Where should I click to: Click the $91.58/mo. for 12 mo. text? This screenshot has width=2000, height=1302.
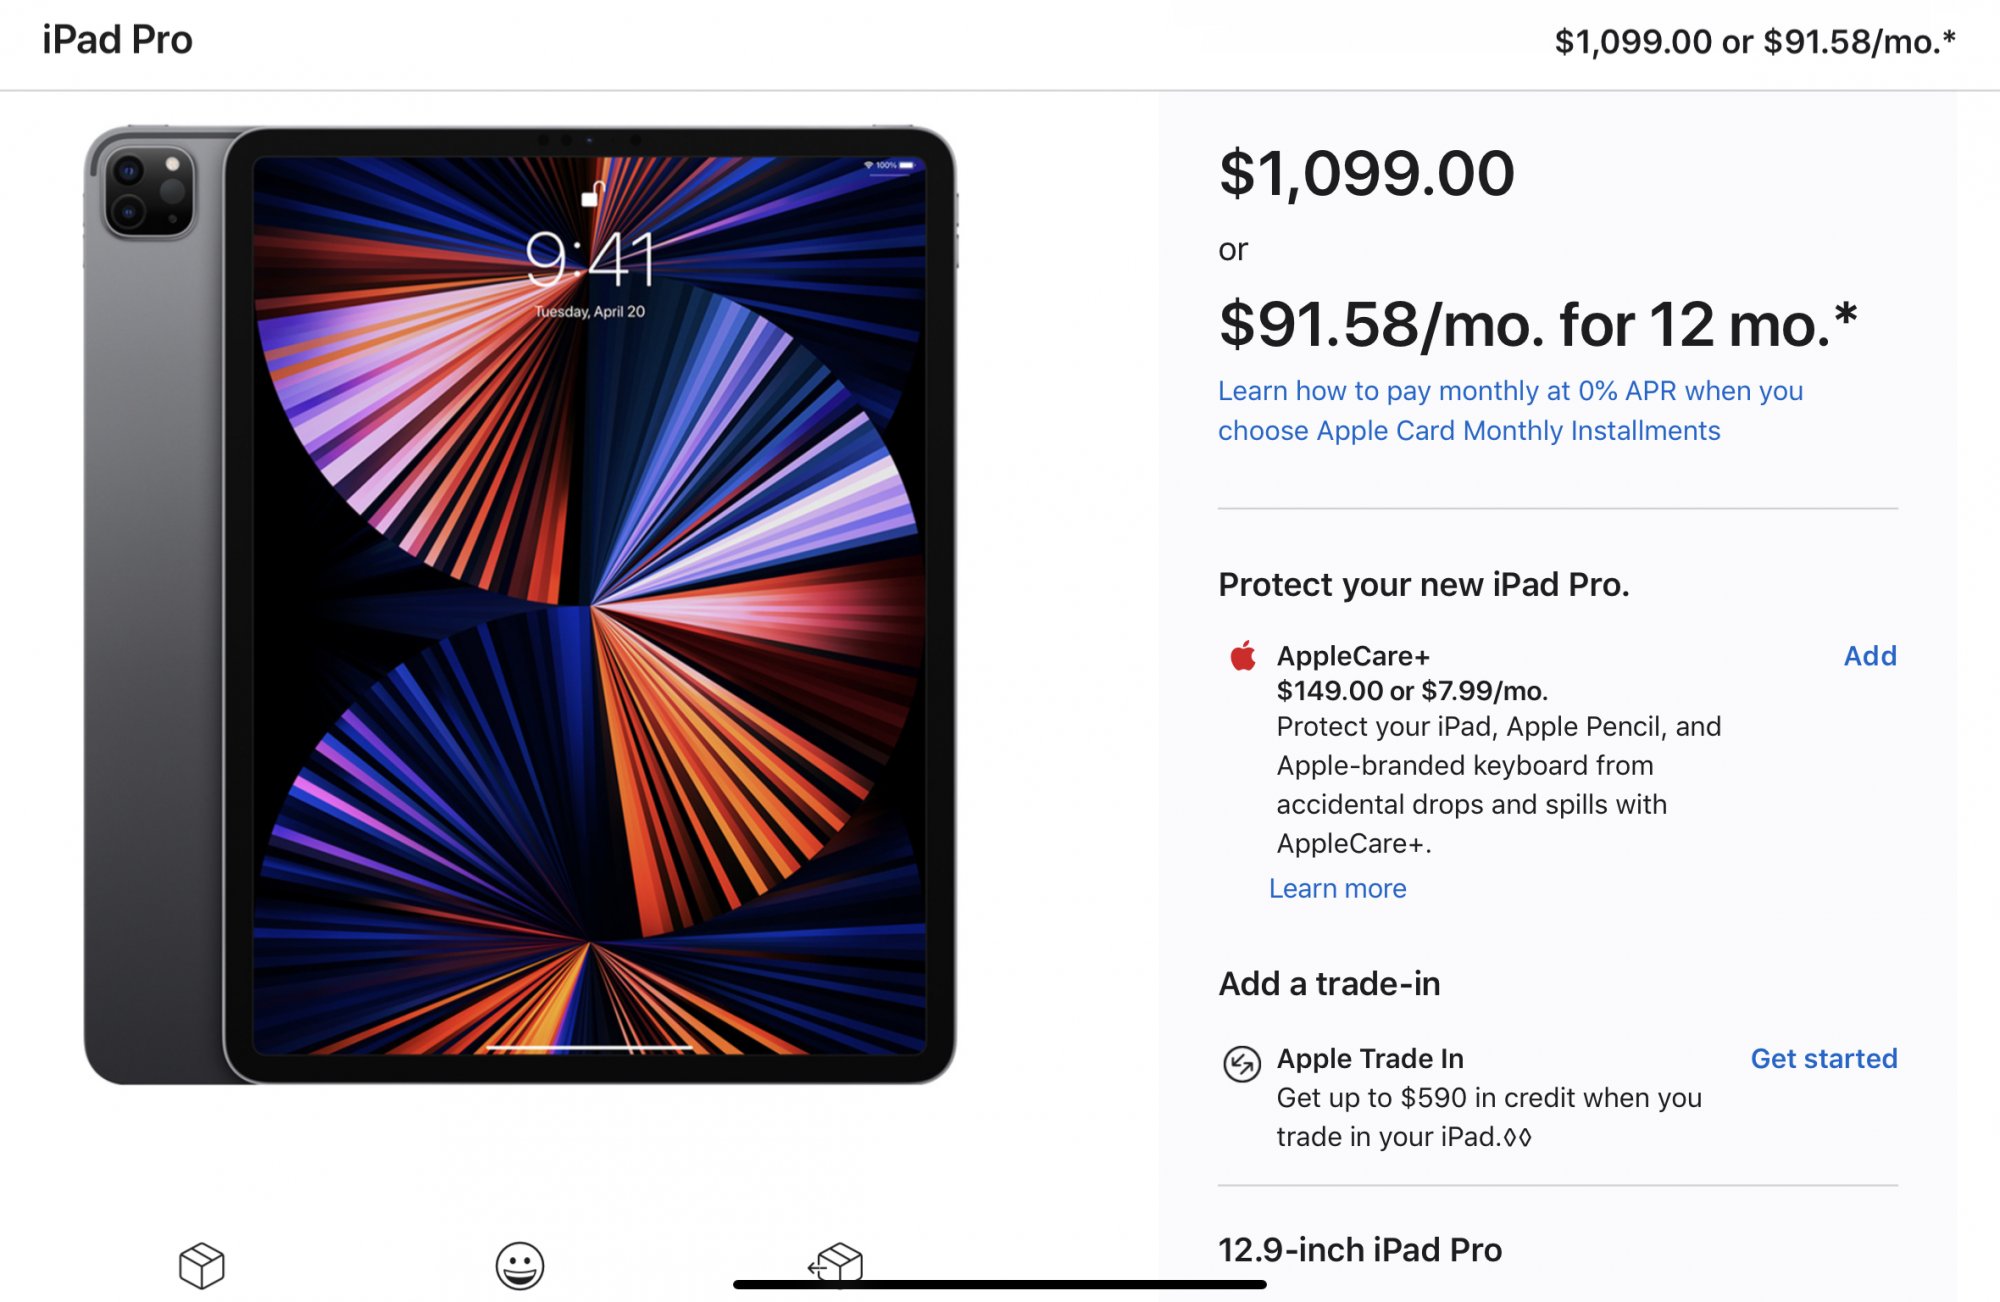tap(1538, 324)
